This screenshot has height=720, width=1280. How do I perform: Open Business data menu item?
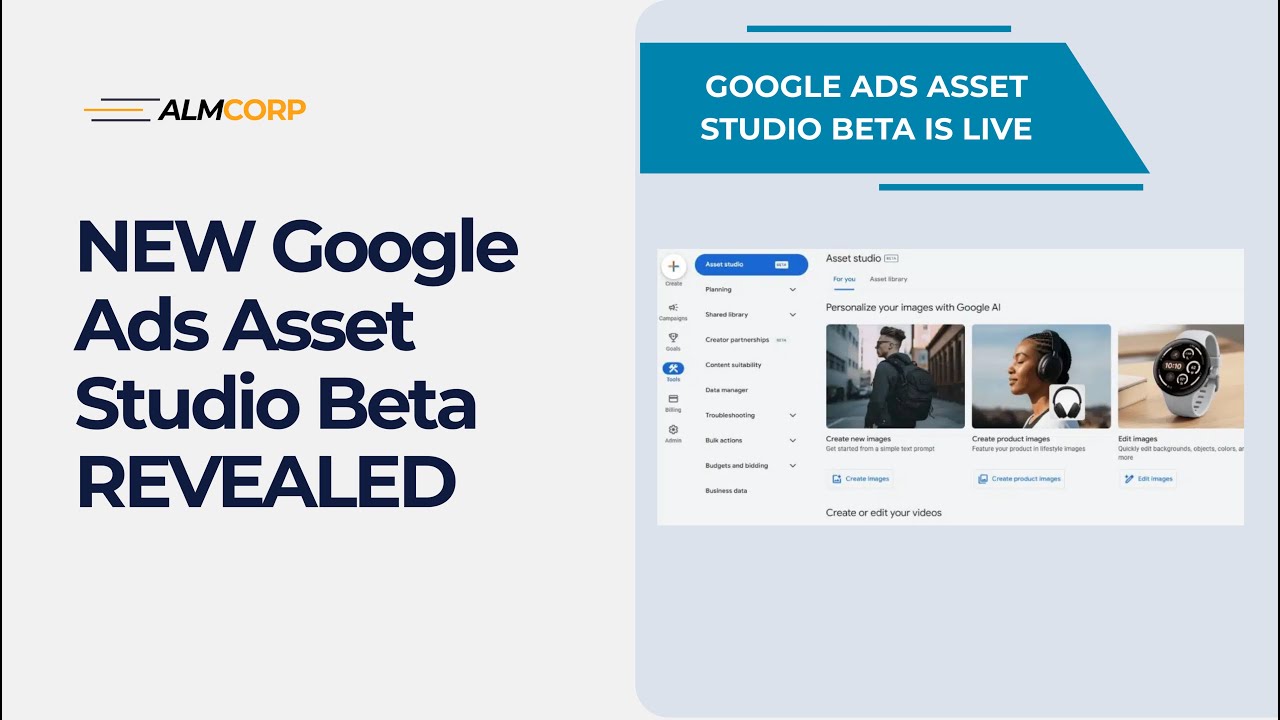pos(726,491)
